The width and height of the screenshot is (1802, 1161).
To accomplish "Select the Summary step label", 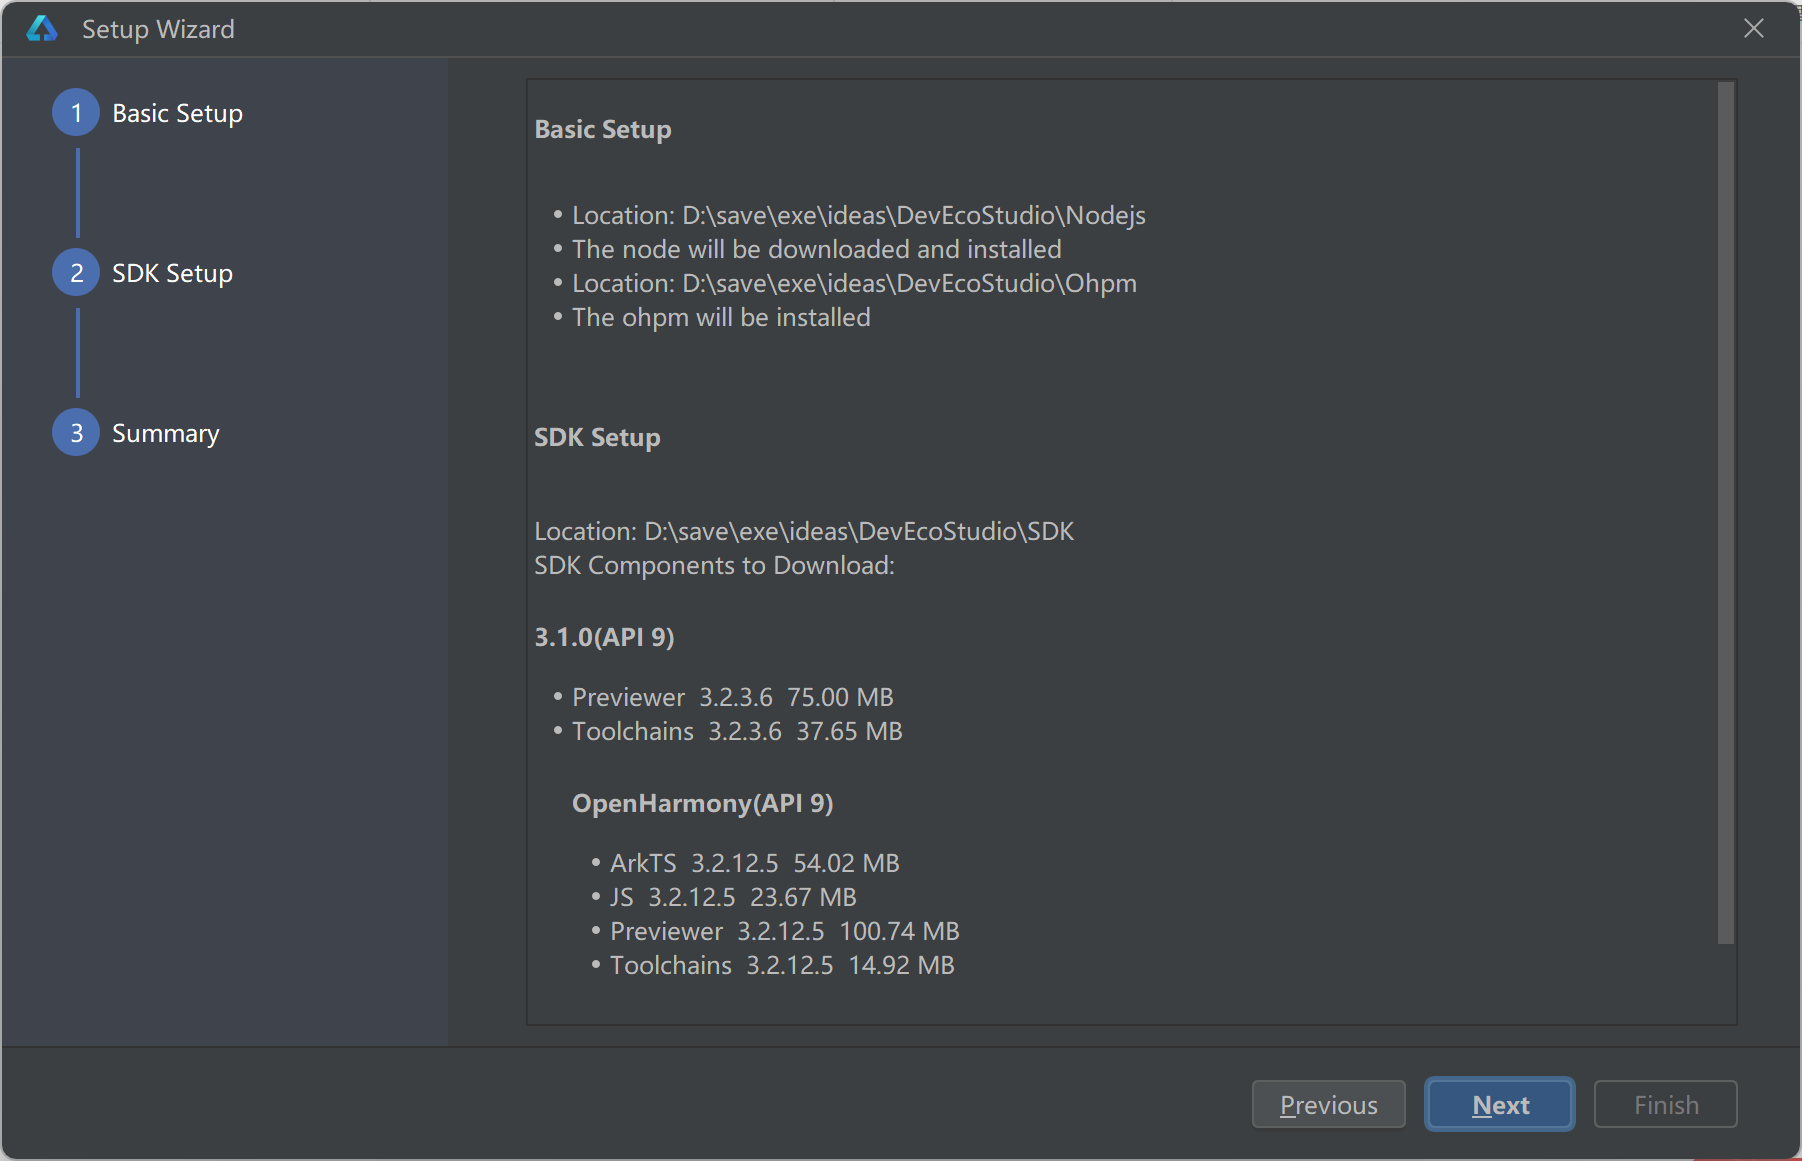I will click(165, 433).
